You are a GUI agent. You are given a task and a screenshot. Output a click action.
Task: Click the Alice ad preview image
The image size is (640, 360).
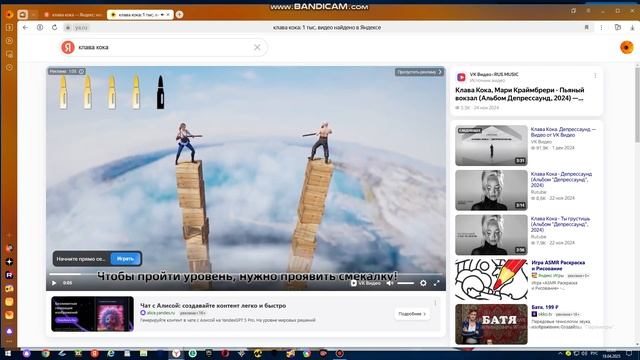(93, 314)
